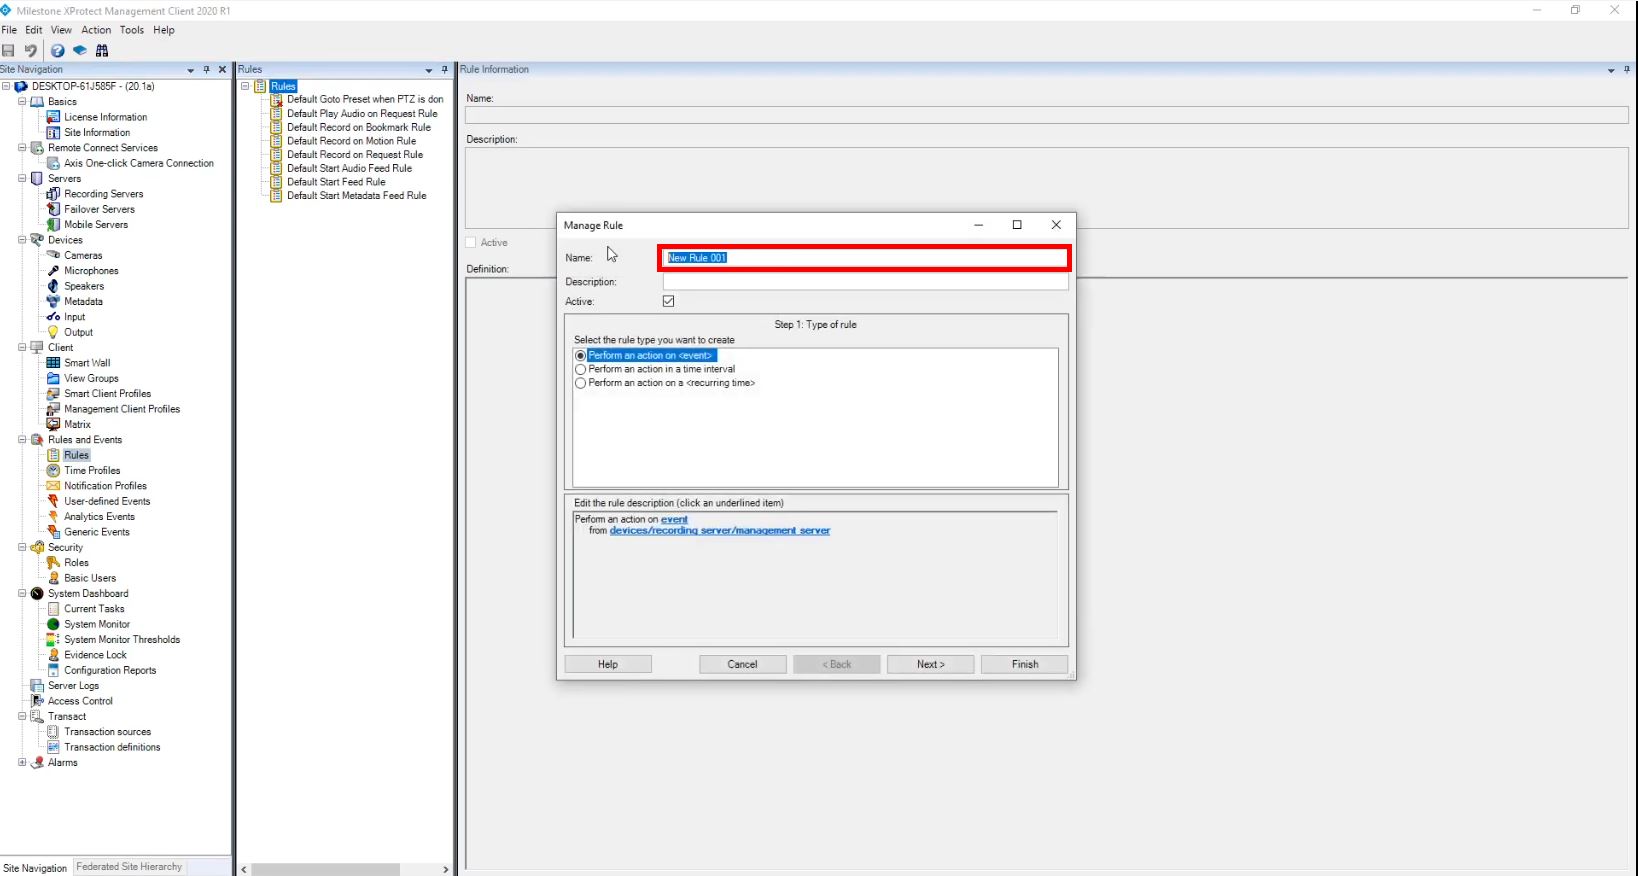Viewport: 1638px width, 876px height.
Task: Click the System Monitor green icon
Action: [54, 624]
